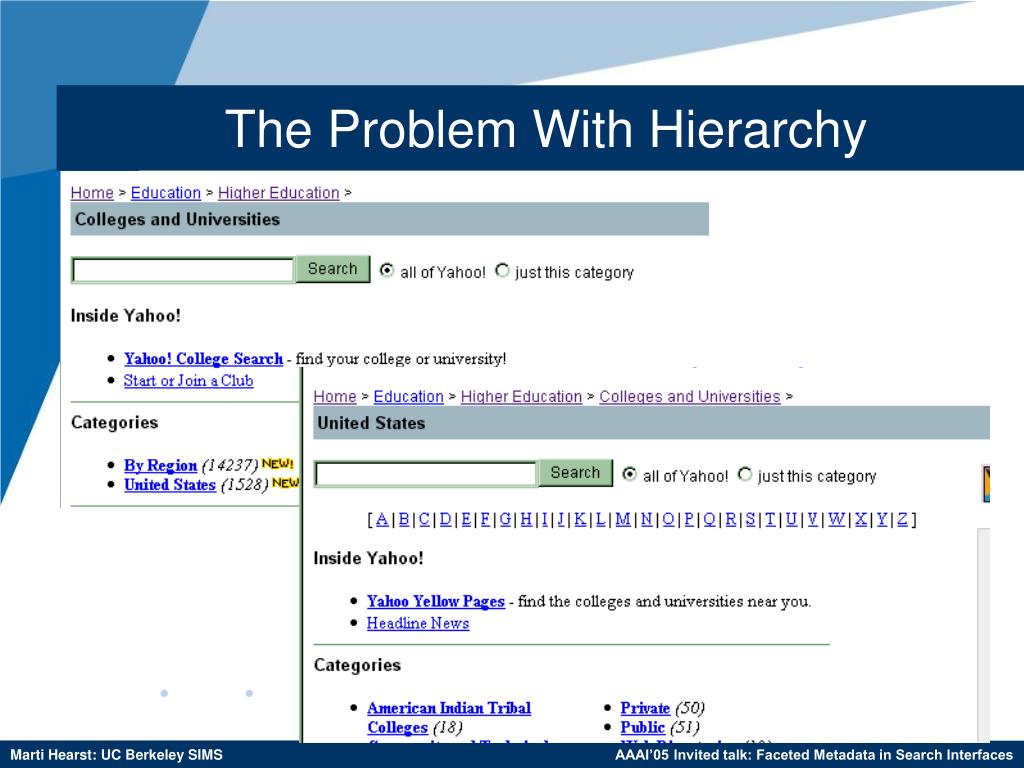
Task: Click 'Marti Hearst: UC Berkeley SIMS' footer text
Action: pyautogui.click(x=116, y=755)
